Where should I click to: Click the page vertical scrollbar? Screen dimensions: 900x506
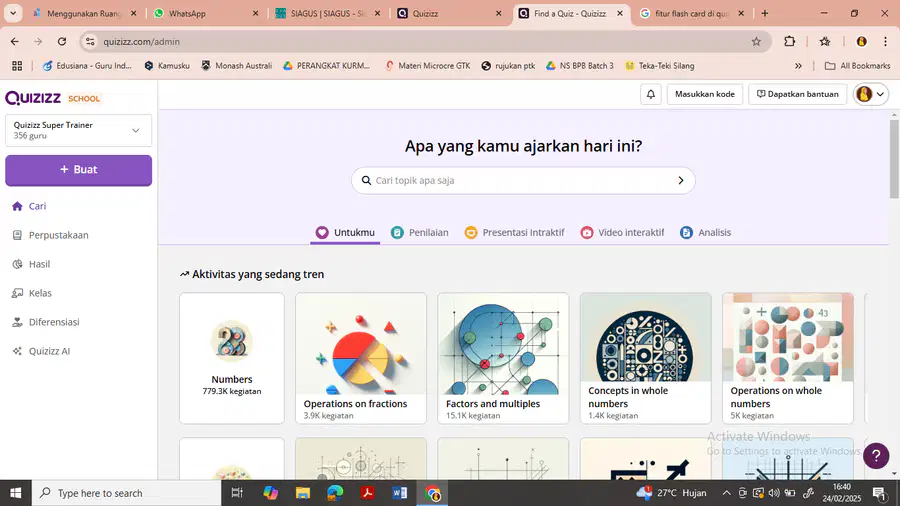pyautogui.click(x=894, y=294)
